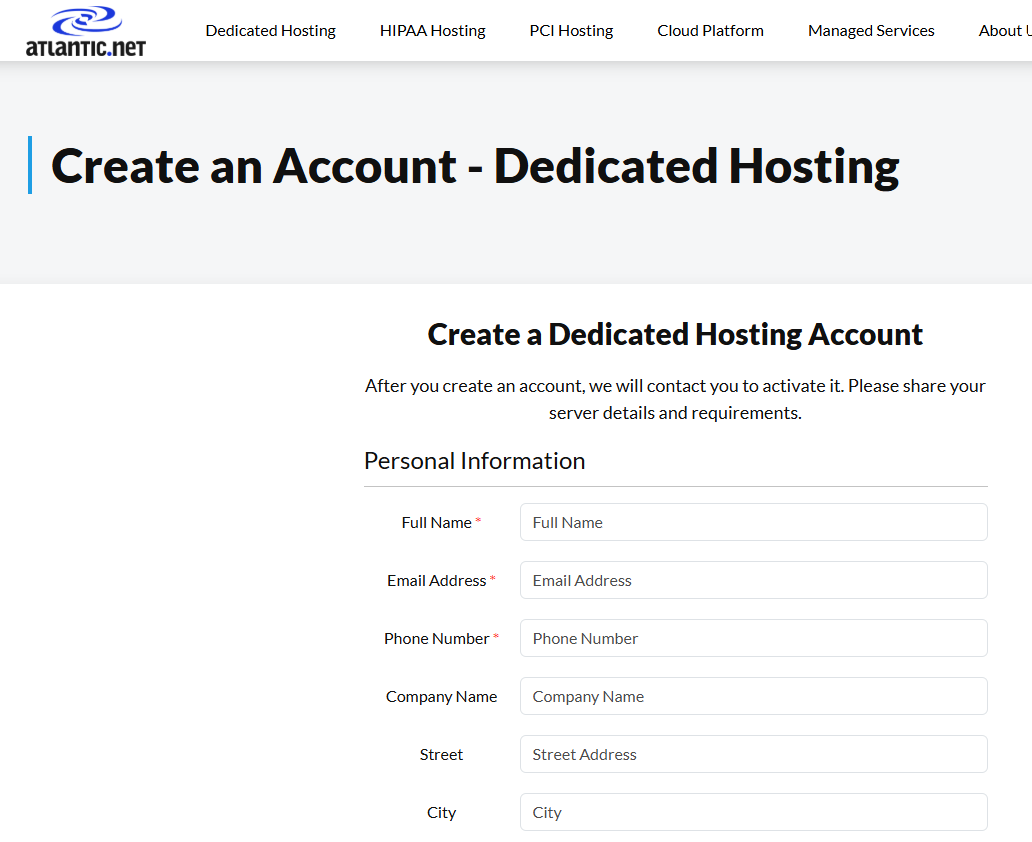
Task: Open the Managed Services menu
Action: 871,31
